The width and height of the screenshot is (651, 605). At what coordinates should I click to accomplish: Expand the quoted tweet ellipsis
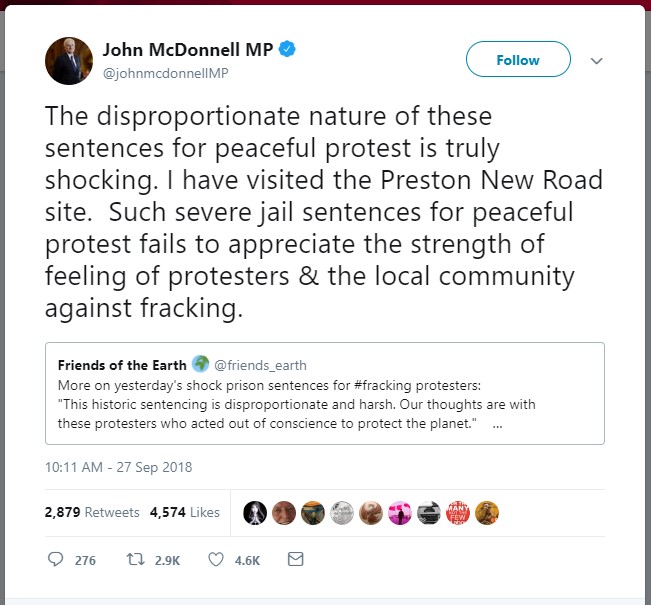click(497, 425)
